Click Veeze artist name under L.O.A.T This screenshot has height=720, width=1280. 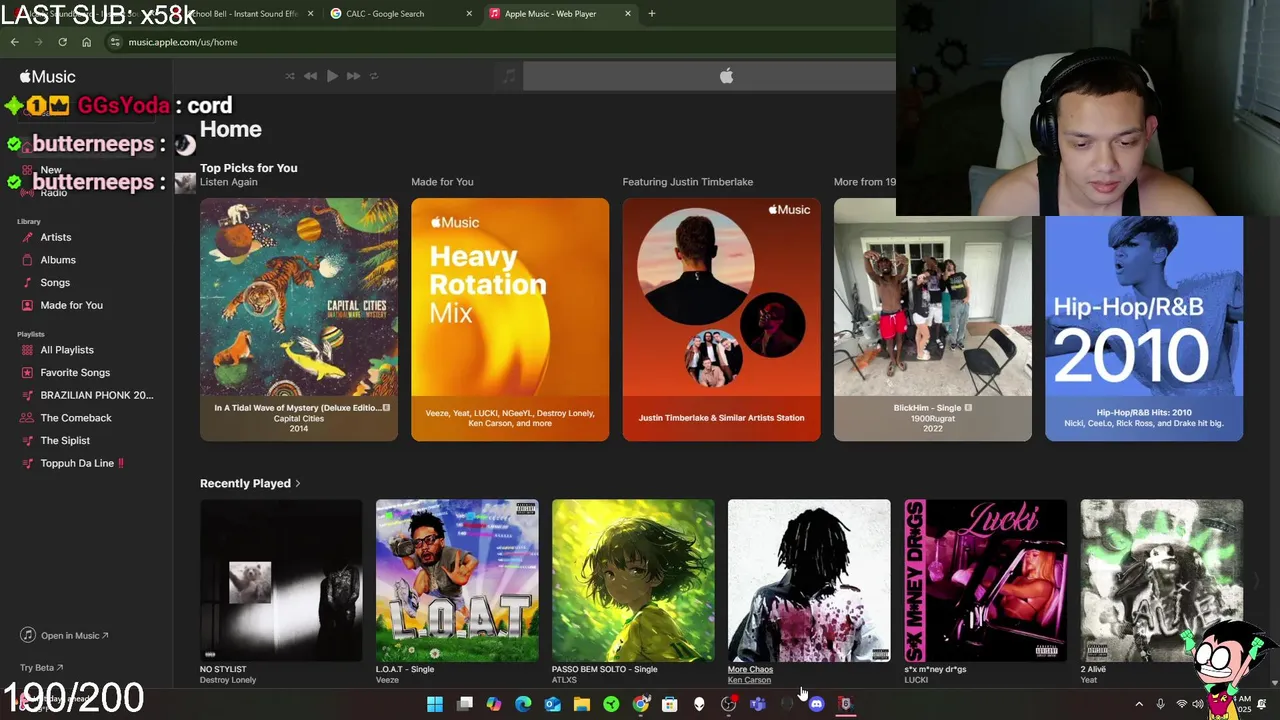pyautogui.click(x=387, y=680)
